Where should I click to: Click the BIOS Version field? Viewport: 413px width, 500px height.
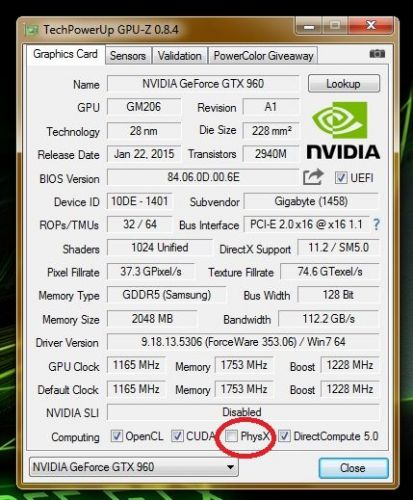[203, 177]
